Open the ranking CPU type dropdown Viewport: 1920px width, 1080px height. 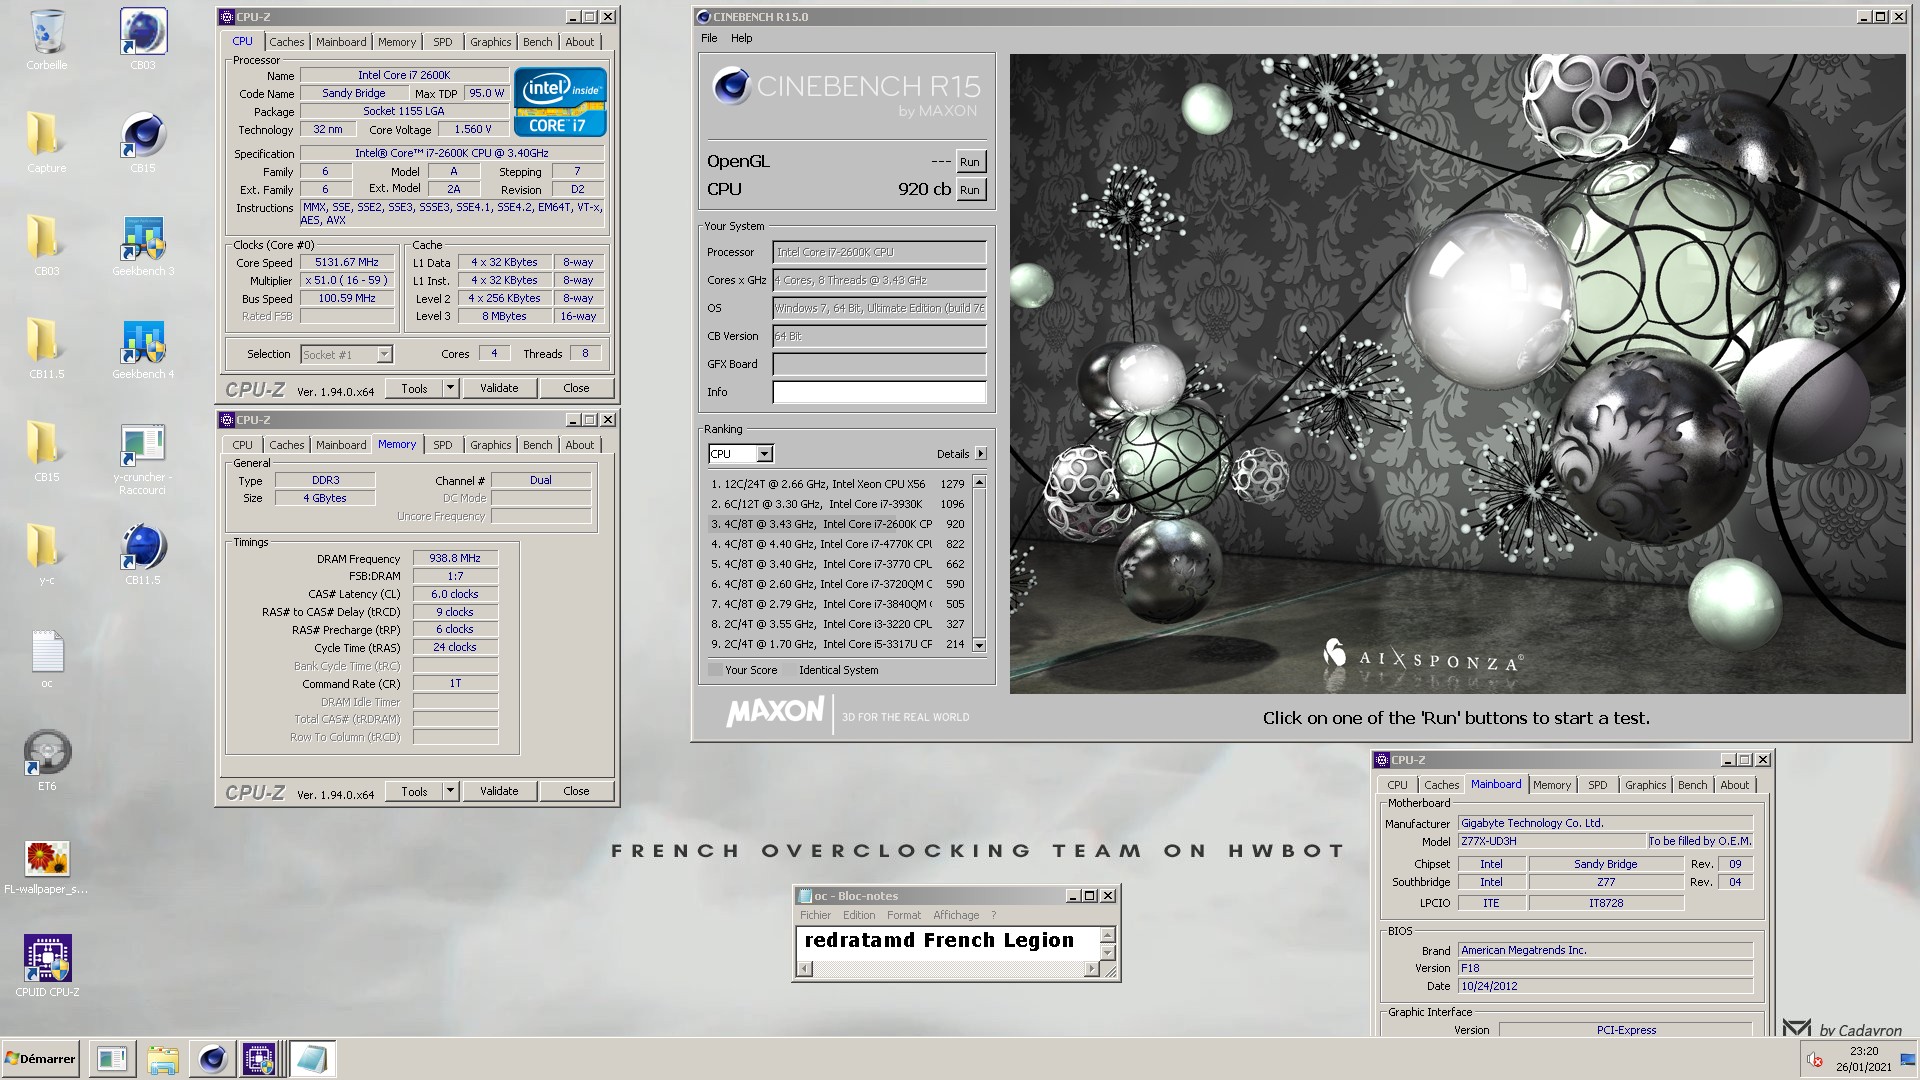[x=740, y=454]
